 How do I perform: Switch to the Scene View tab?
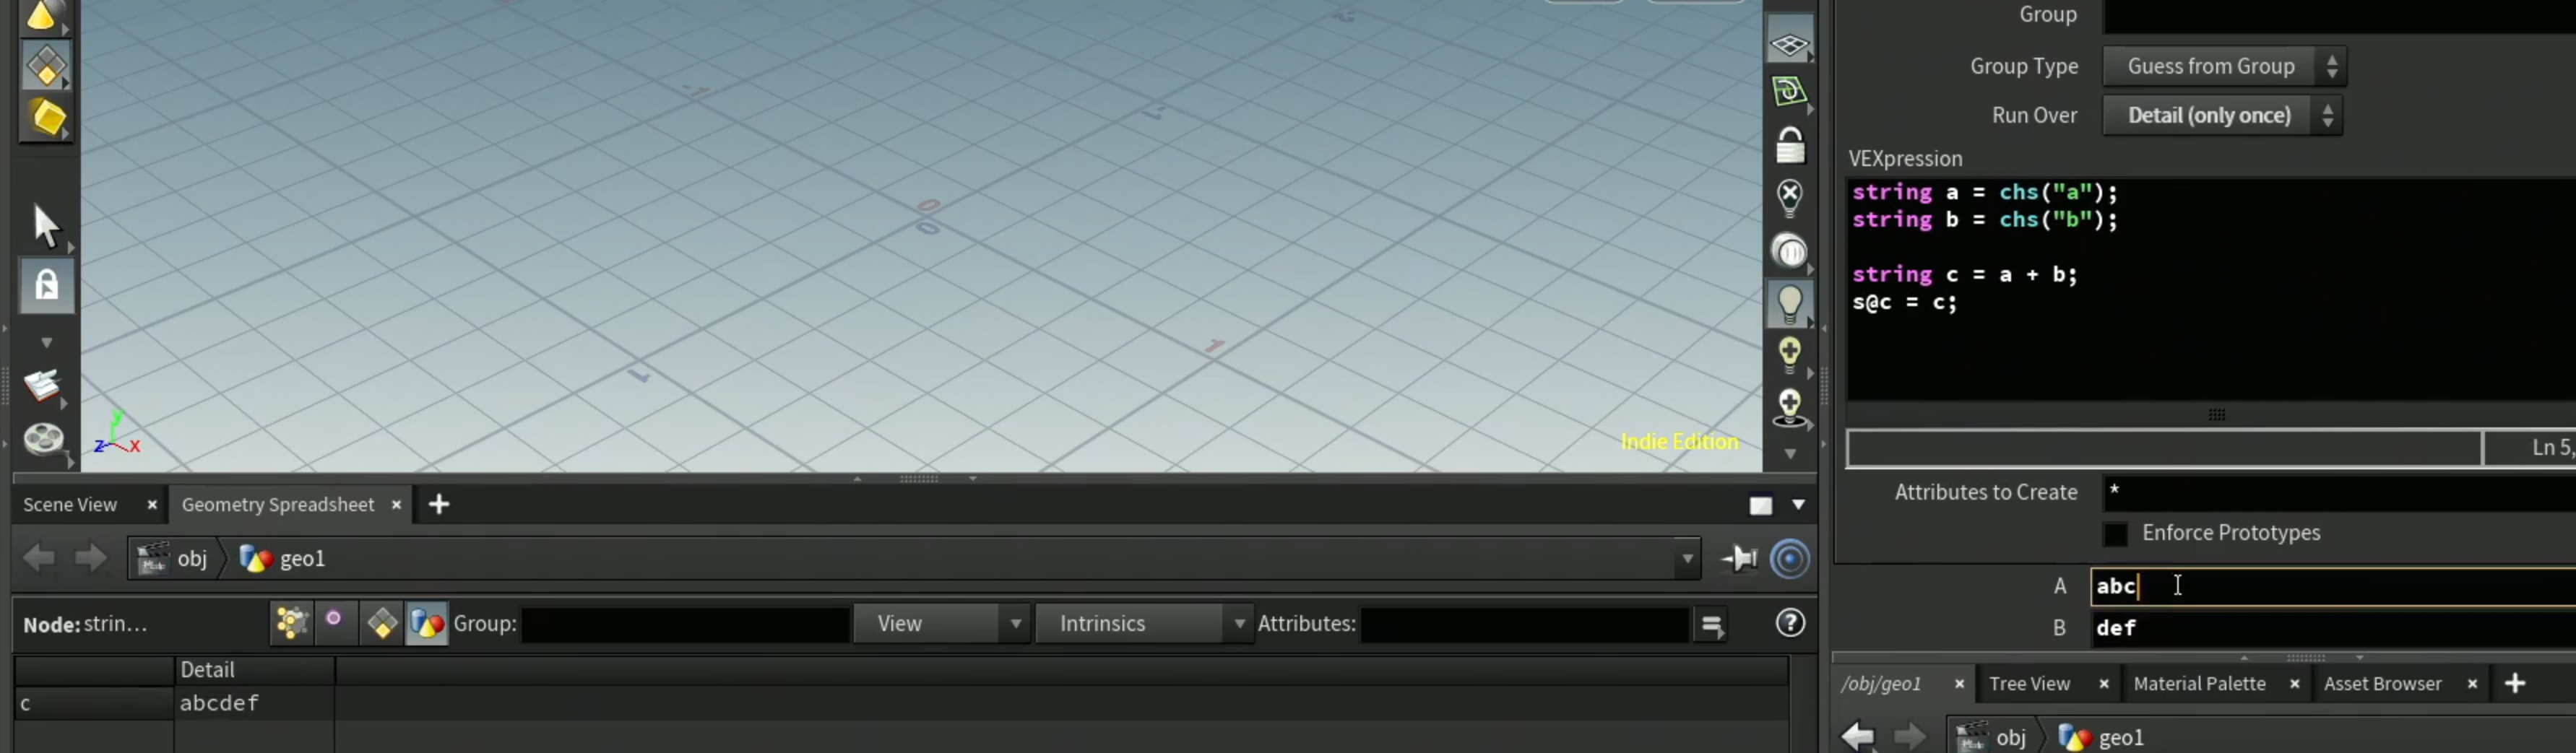70,505
